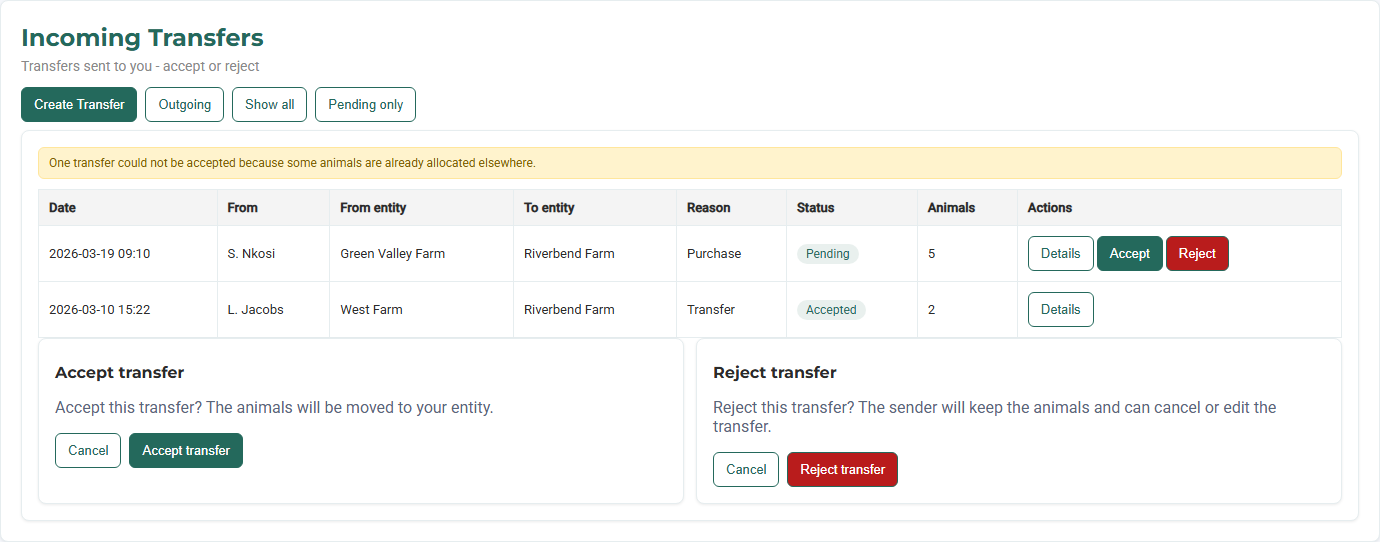The image size is (1380, 542).
Task: Click the Create Transfer button
Action: (x=79, y=104)
